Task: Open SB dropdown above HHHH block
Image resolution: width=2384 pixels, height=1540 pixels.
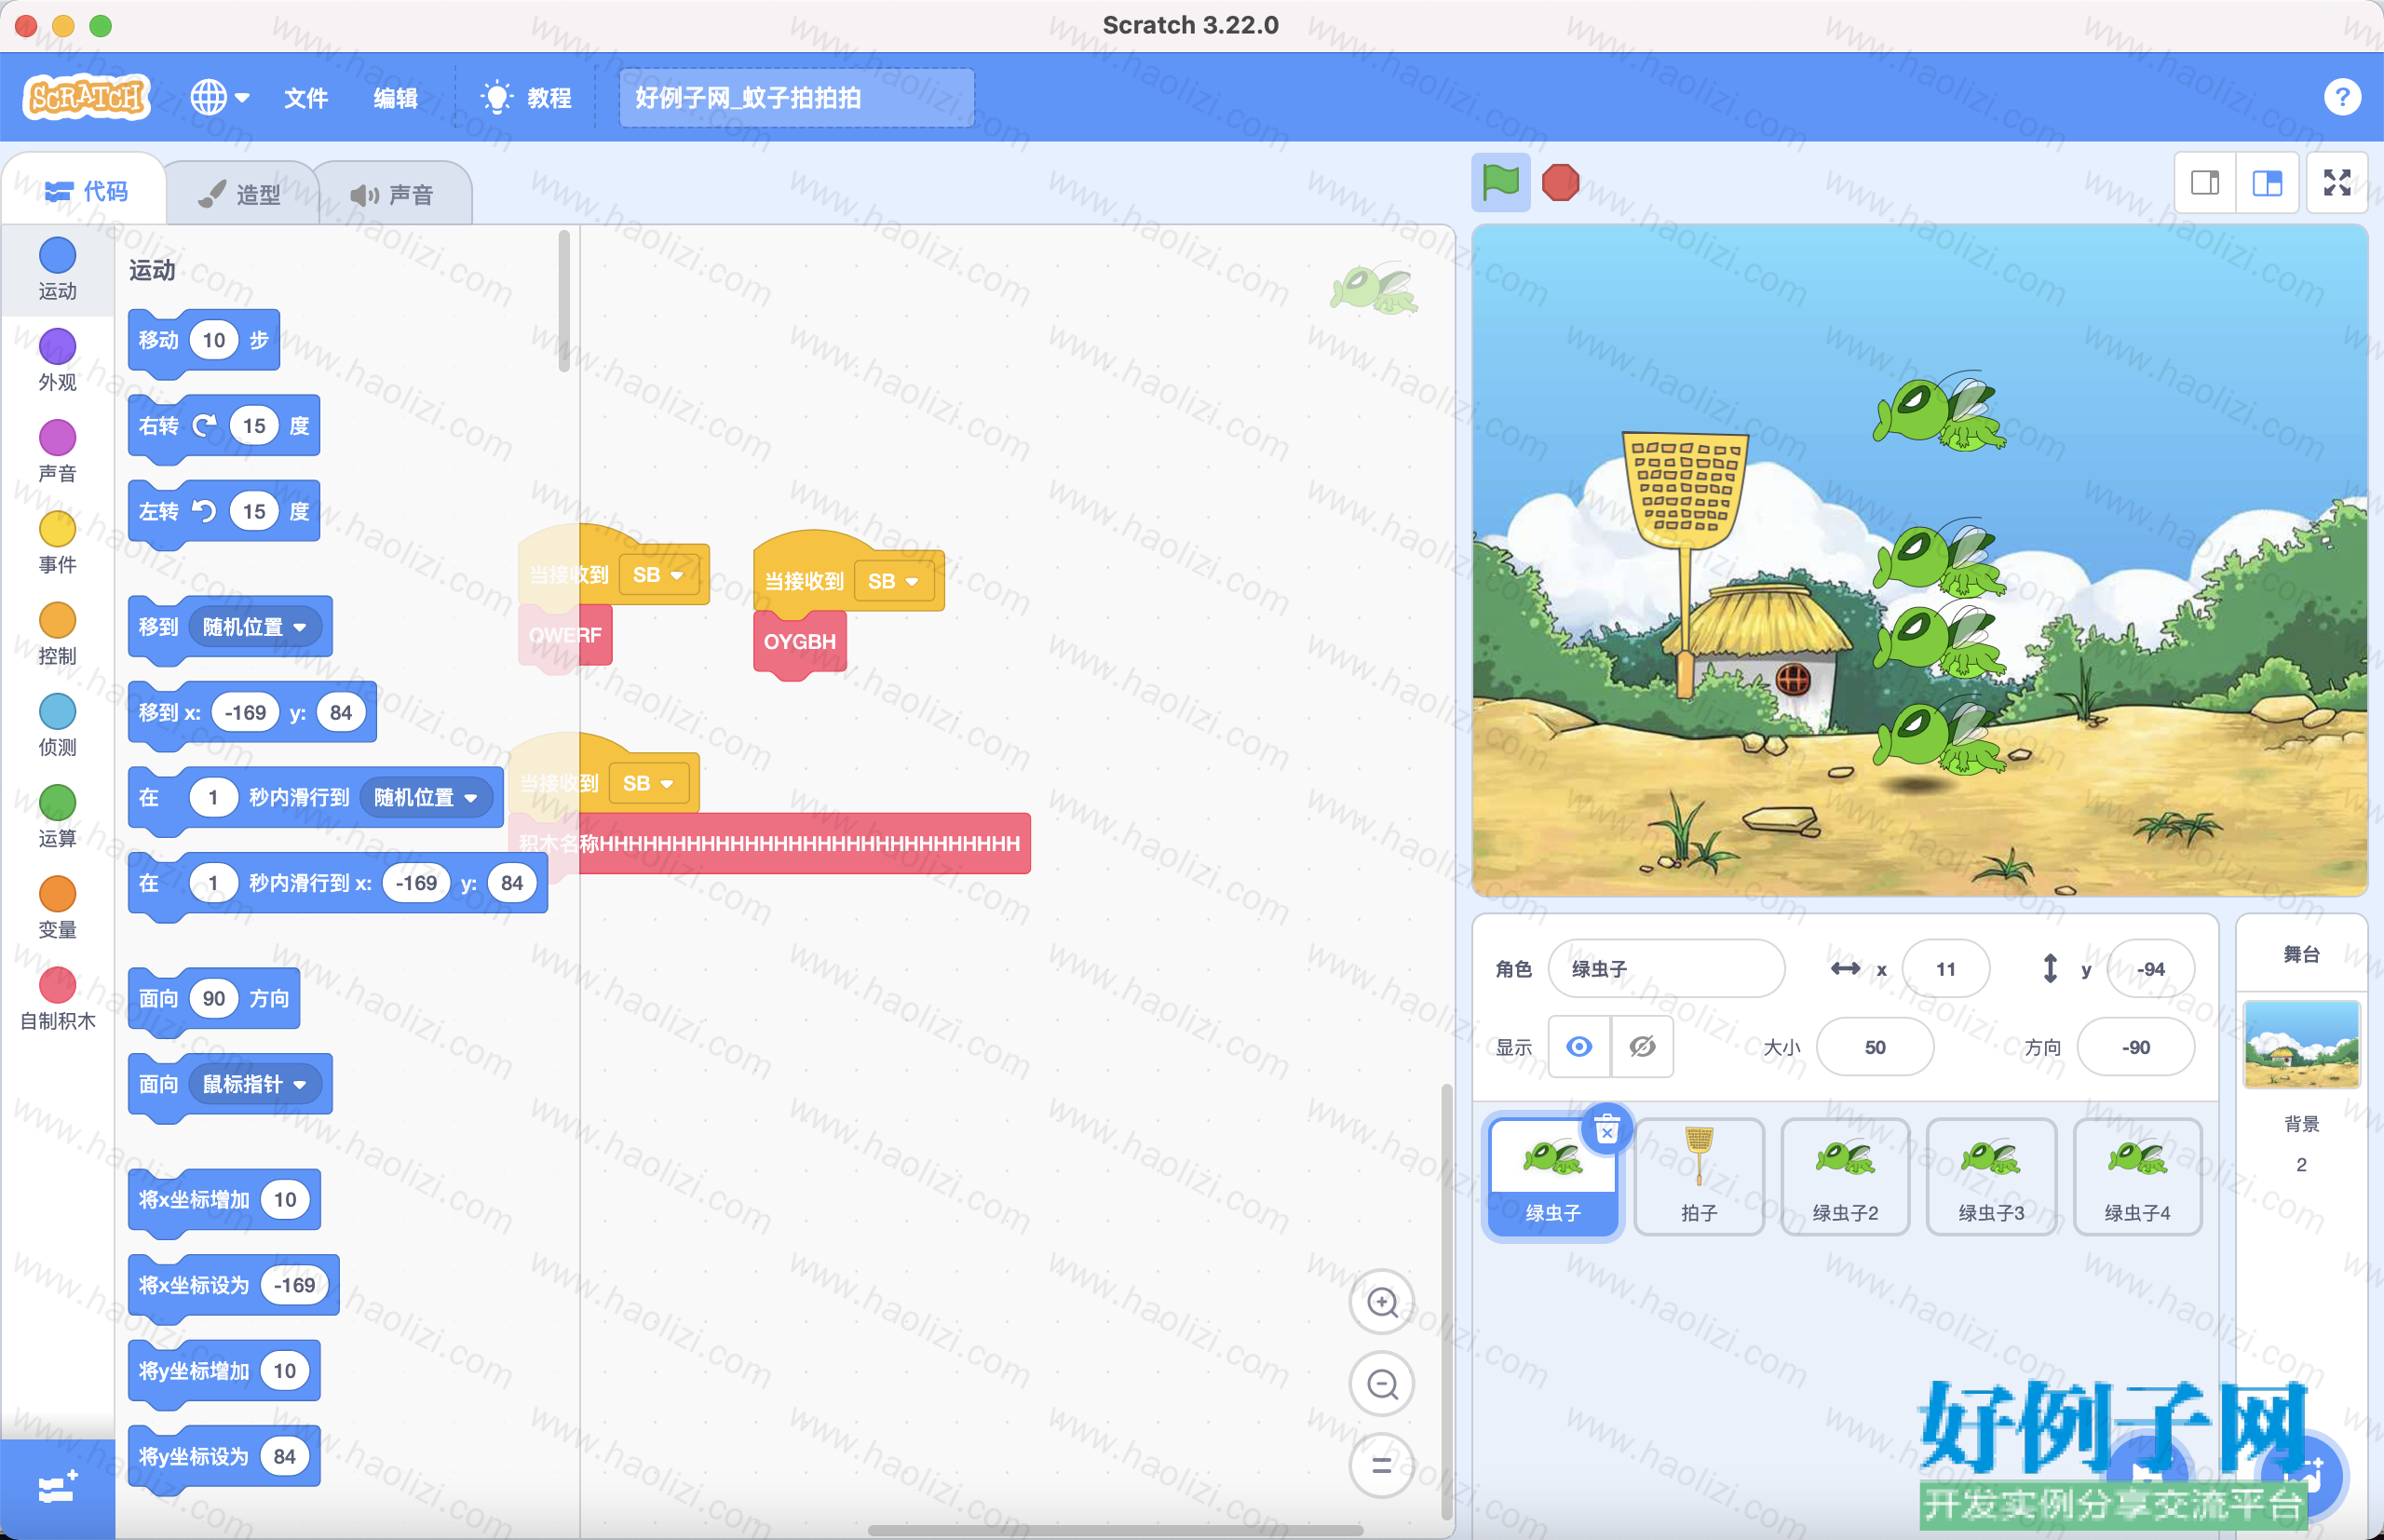Action: coord(647,783)
